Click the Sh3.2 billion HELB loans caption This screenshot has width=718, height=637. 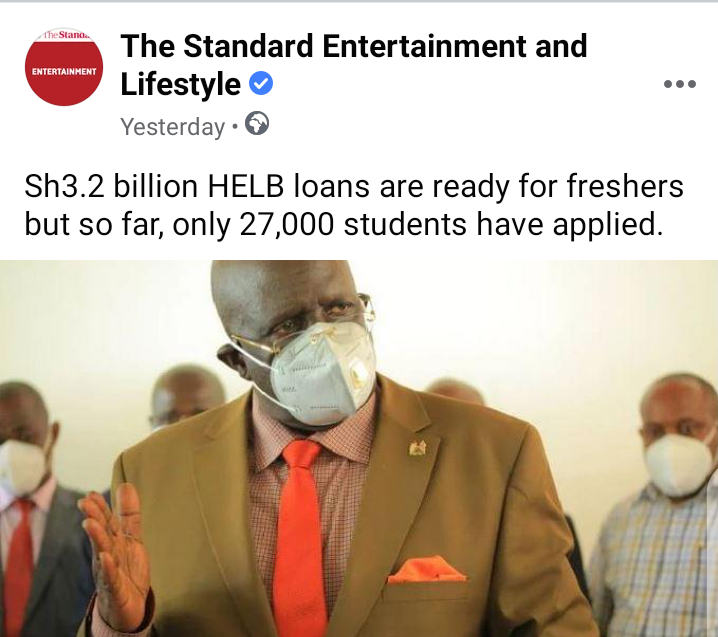[x=354, y=187]
